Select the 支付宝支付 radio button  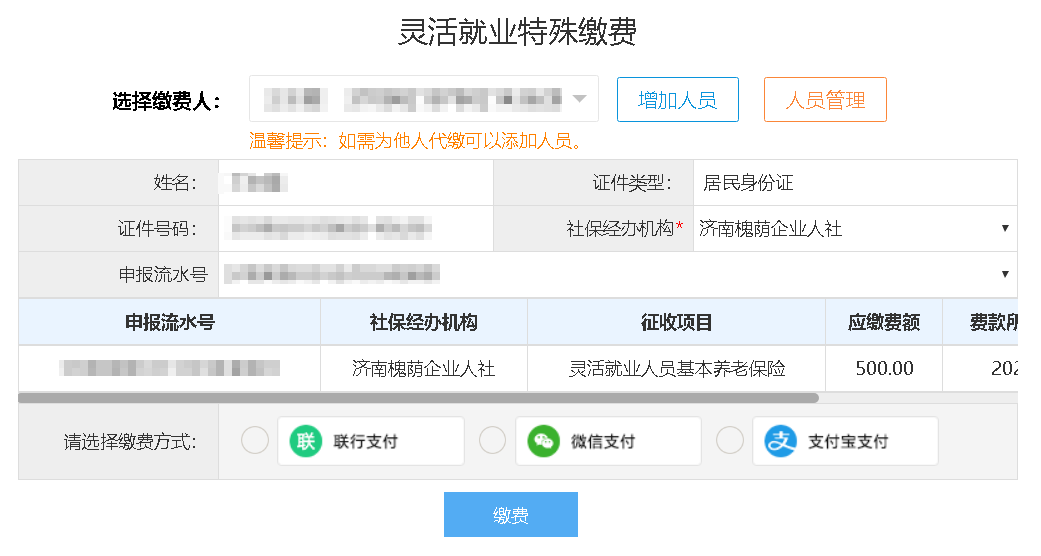click(x=730, y=440)
